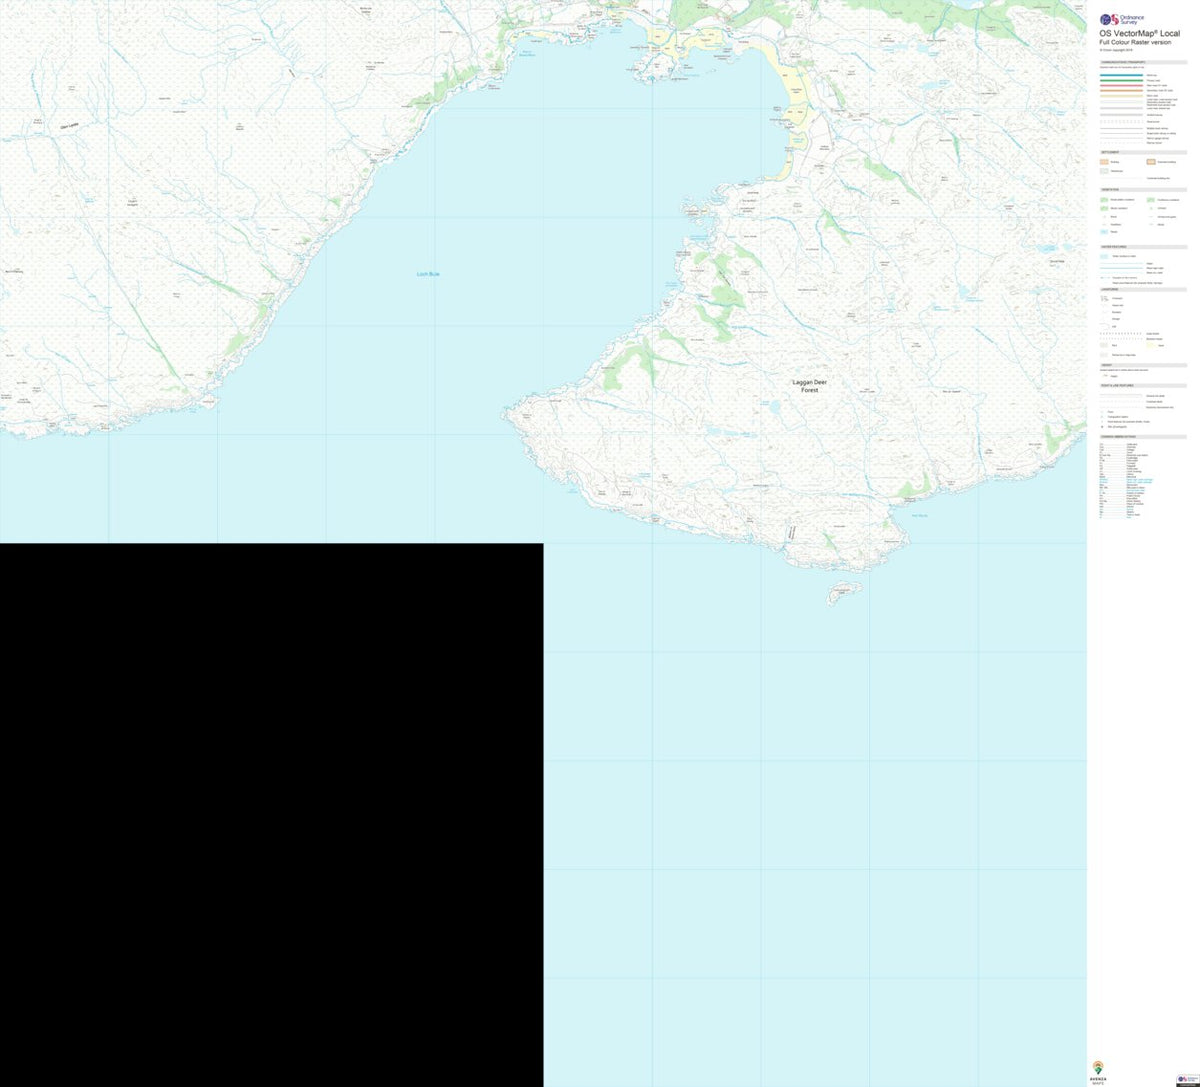Click the "Loch Buie" water label

point(428,273)
